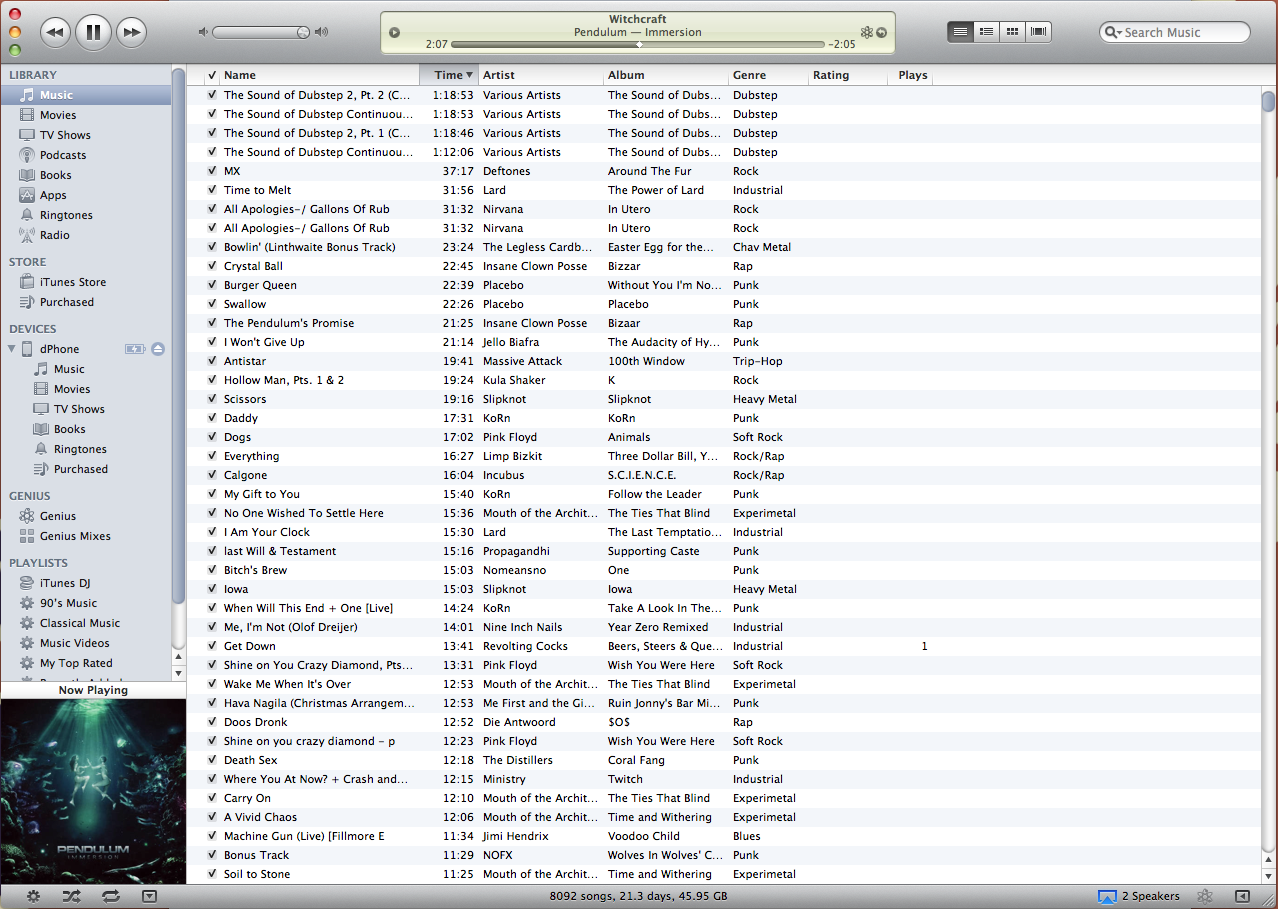The width and height of the screenshot is (1278, 909).
Task: Select the dPhone device
Action: tap(59, 349)
